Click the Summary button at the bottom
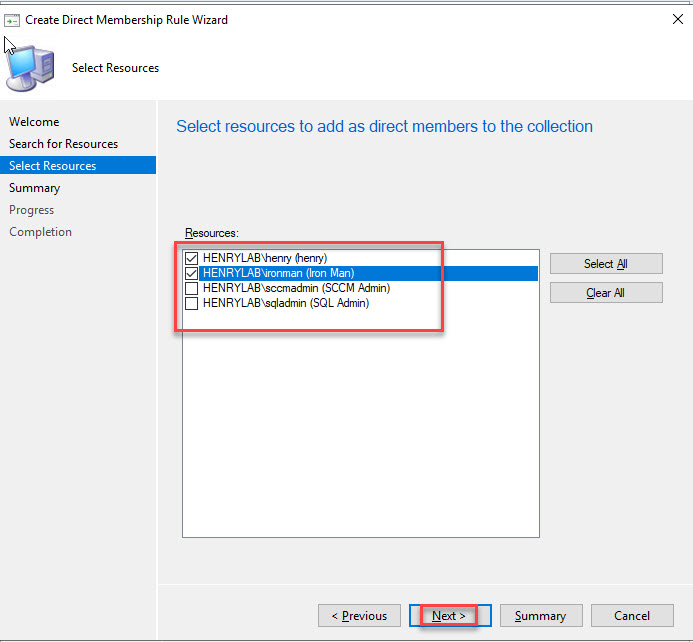Viewport: 693px width, 642px height. (x=540, y=616)
